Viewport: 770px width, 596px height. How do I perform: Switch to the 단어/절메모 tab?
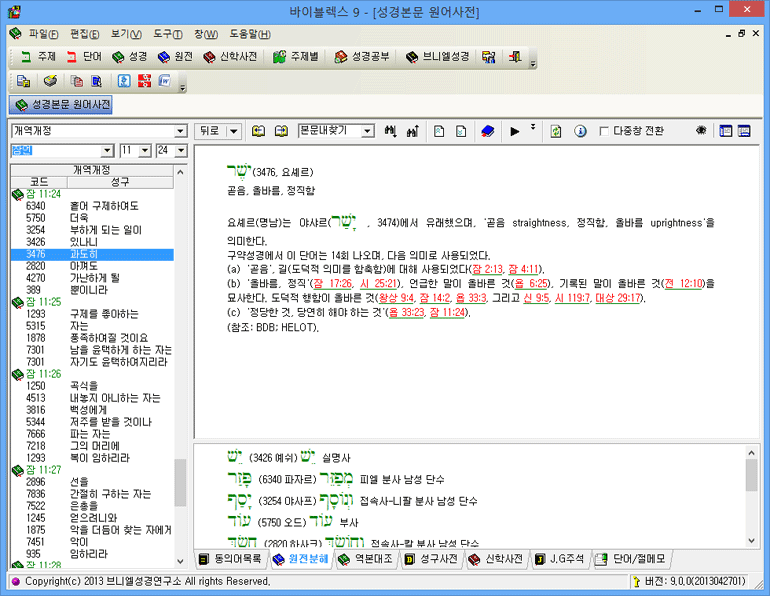pos(631,559)
